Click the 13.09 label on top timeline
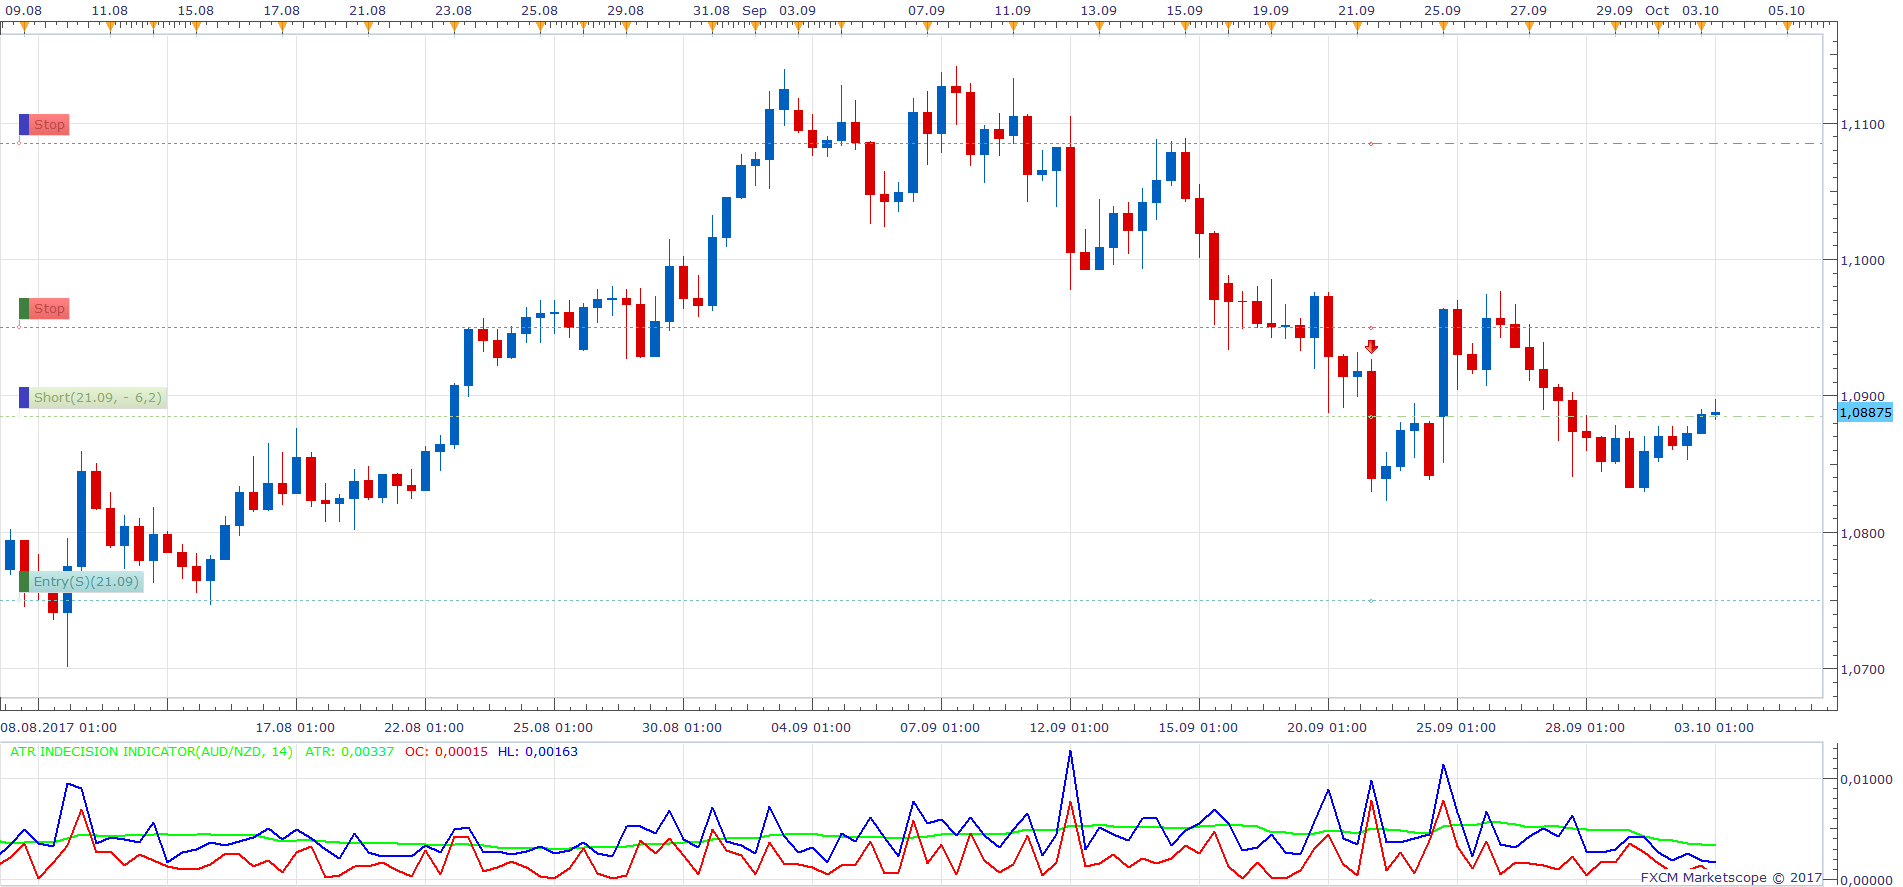This screenshot has height=887, width=1903. coord(1098,11)
